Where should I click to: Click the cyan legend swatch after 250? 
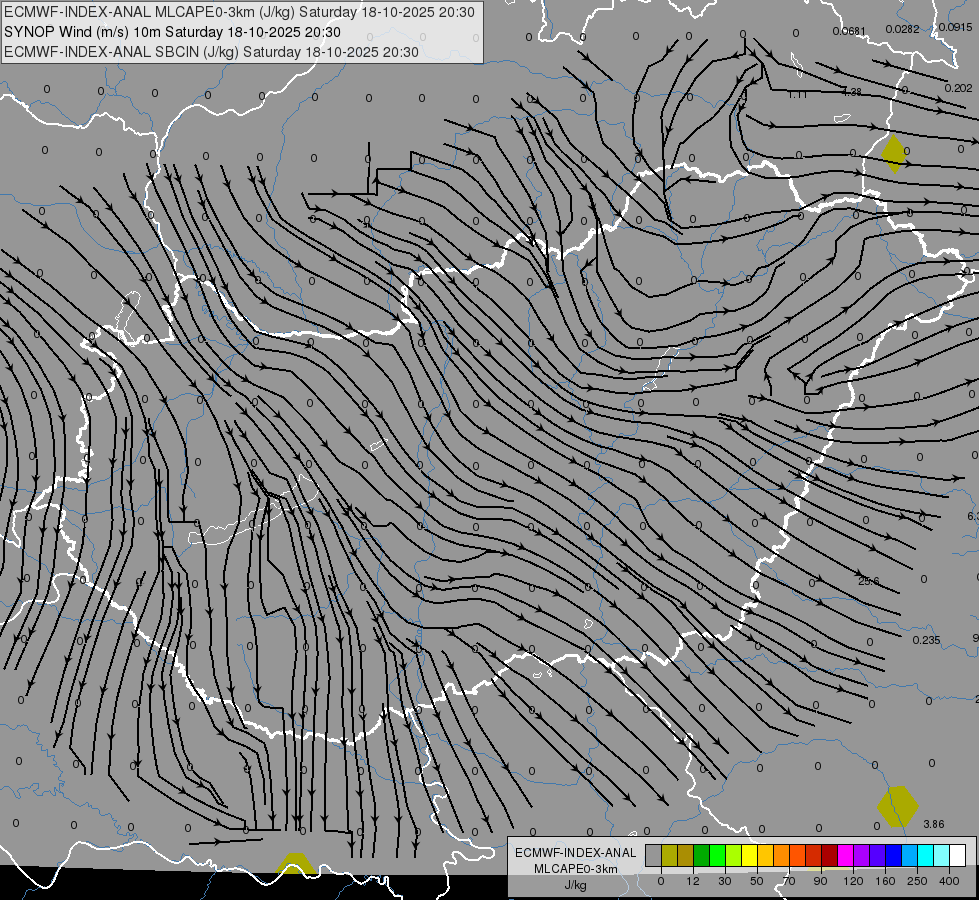(927, 855)
